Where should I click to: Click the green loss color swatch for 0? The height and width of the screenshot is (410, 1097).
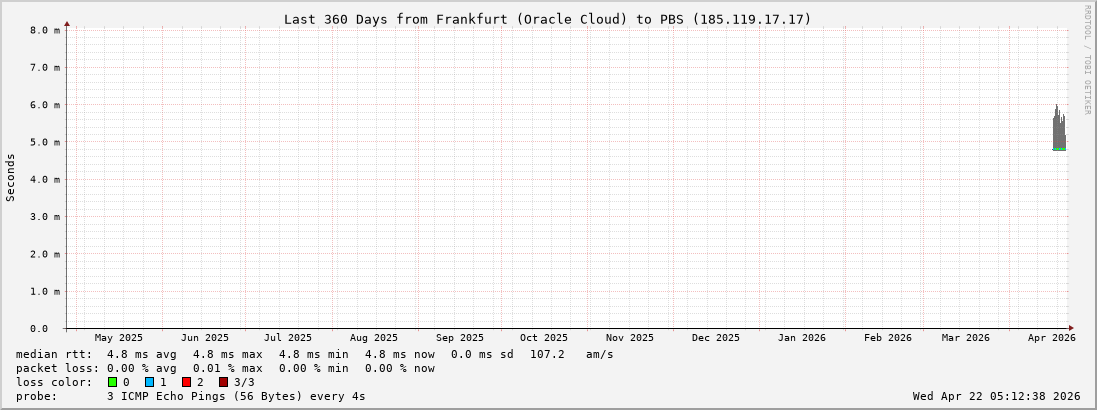pos(112,382)
